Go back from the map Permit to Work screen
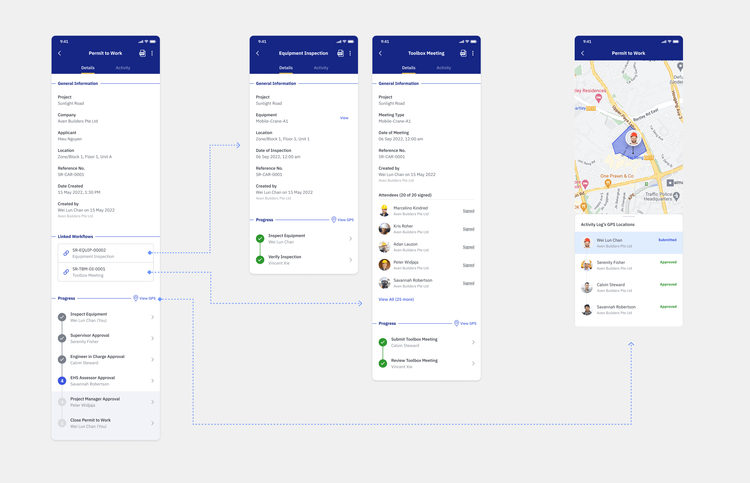Image resolution: width=750 pixels, height=483 pixels. [x=583, y=53]
